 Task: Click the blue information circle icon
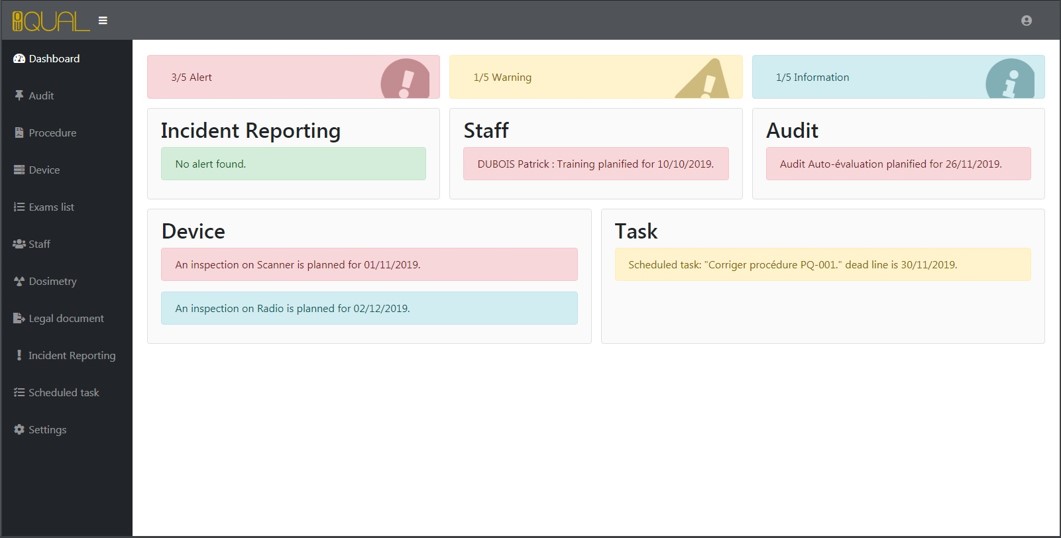(x=1010, y=79)
